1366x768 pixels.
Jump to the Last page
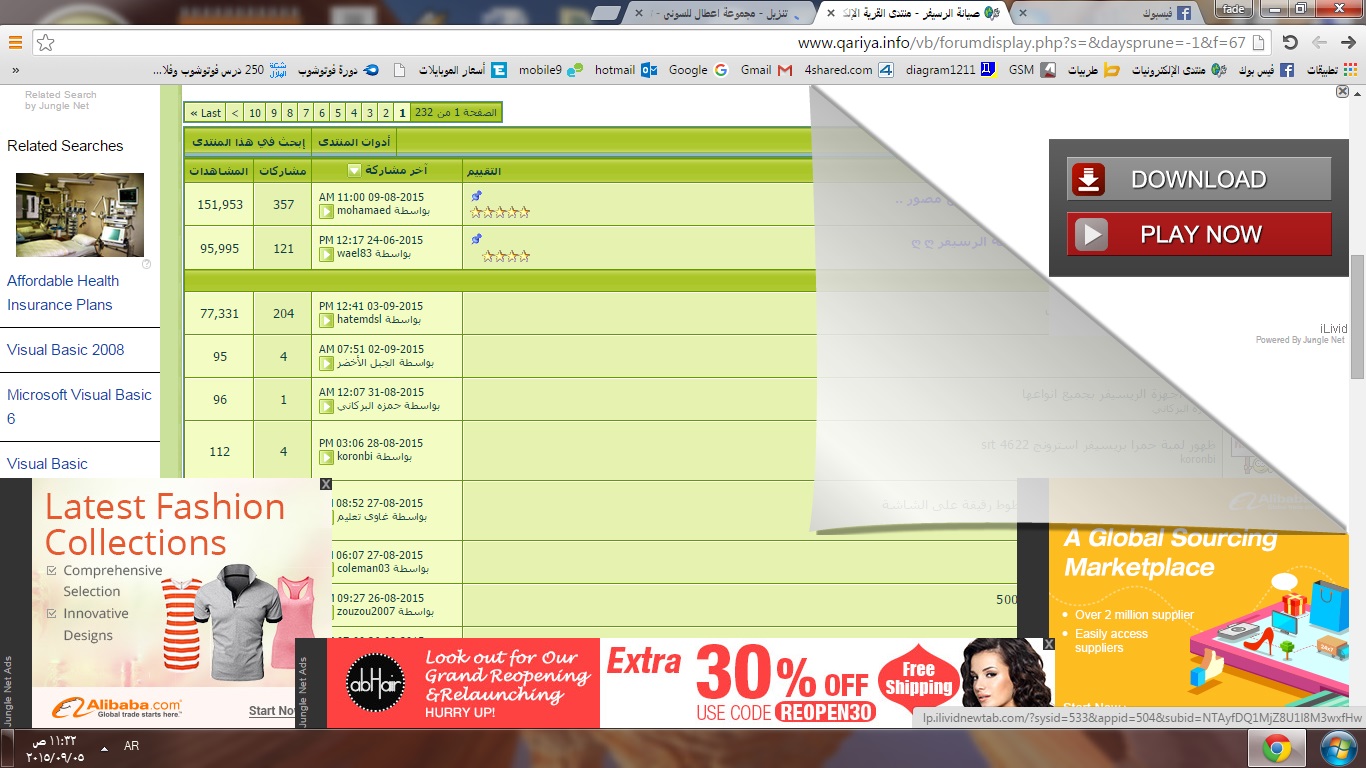207,113
